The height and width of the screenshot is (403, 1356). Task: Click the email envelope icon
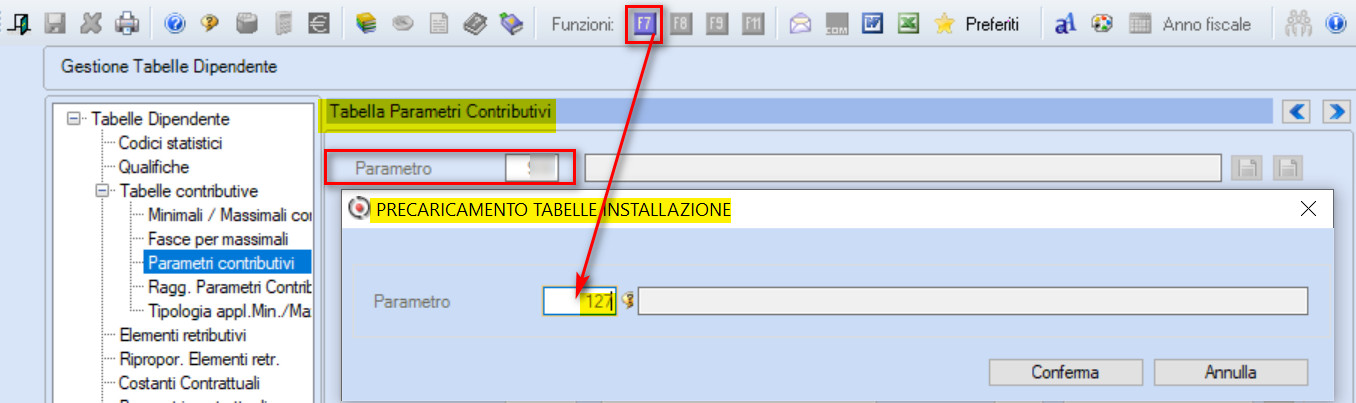[x=800, y=23]
